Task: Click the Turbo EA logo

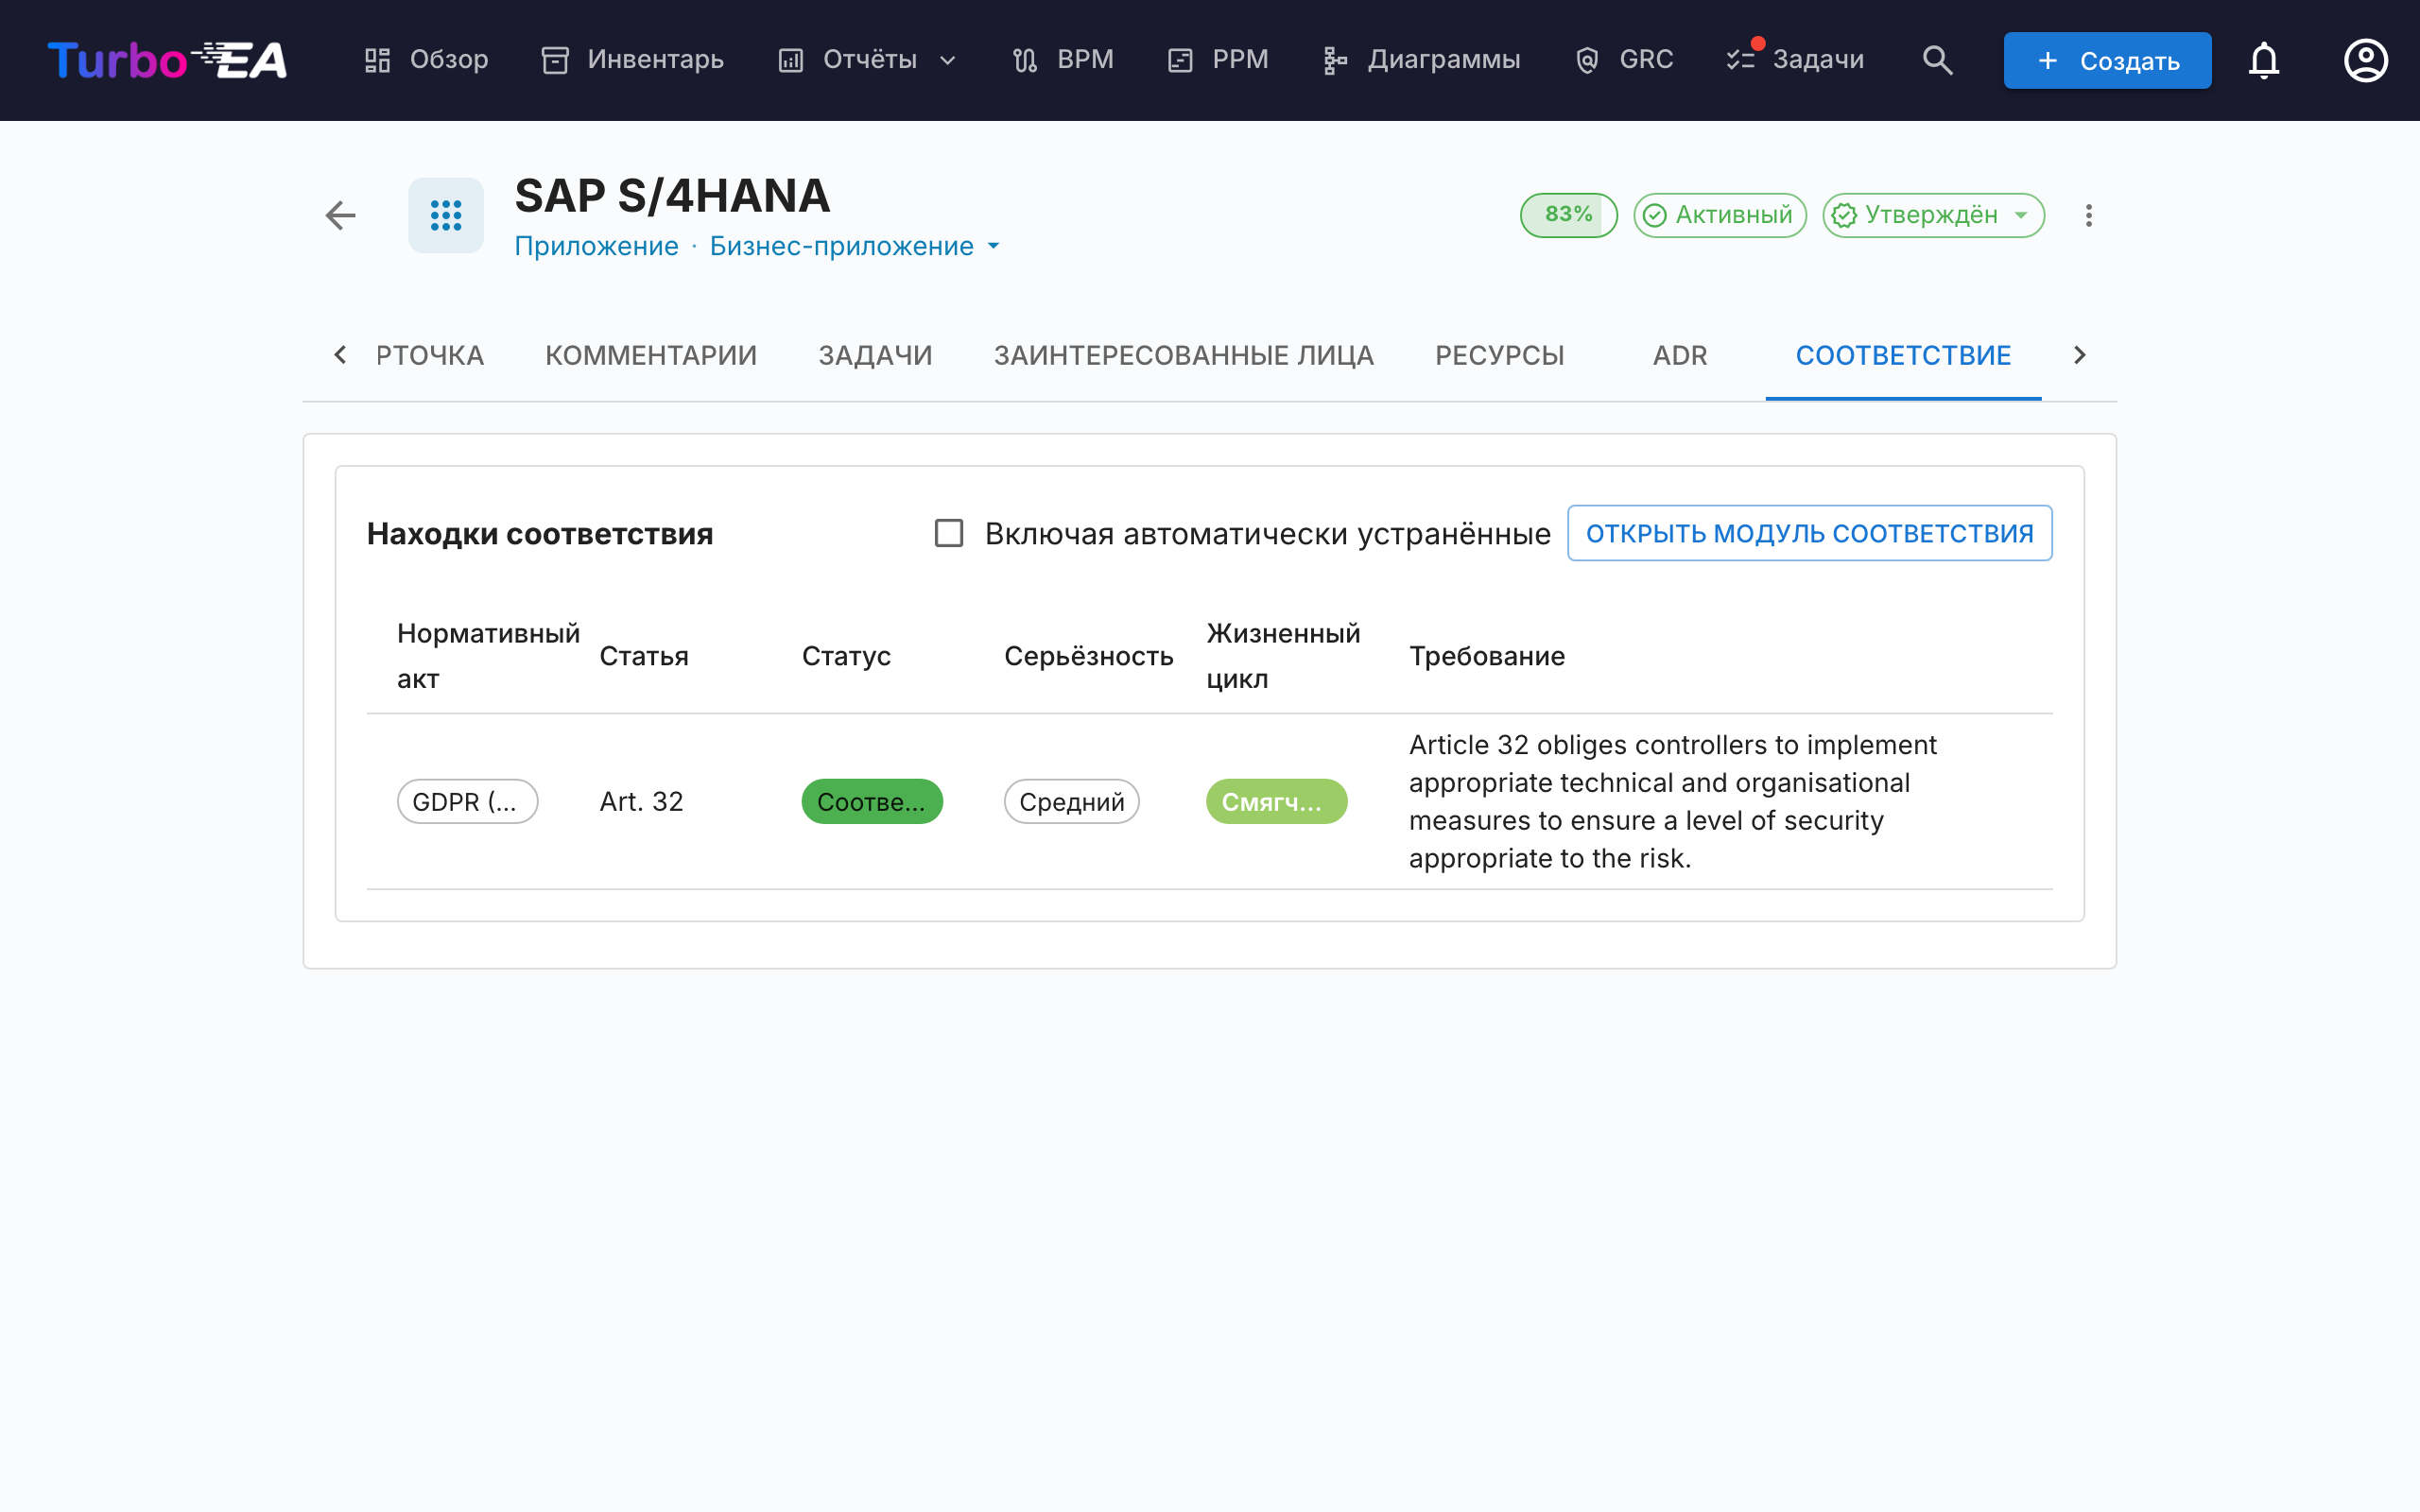Action: [167, 60]
